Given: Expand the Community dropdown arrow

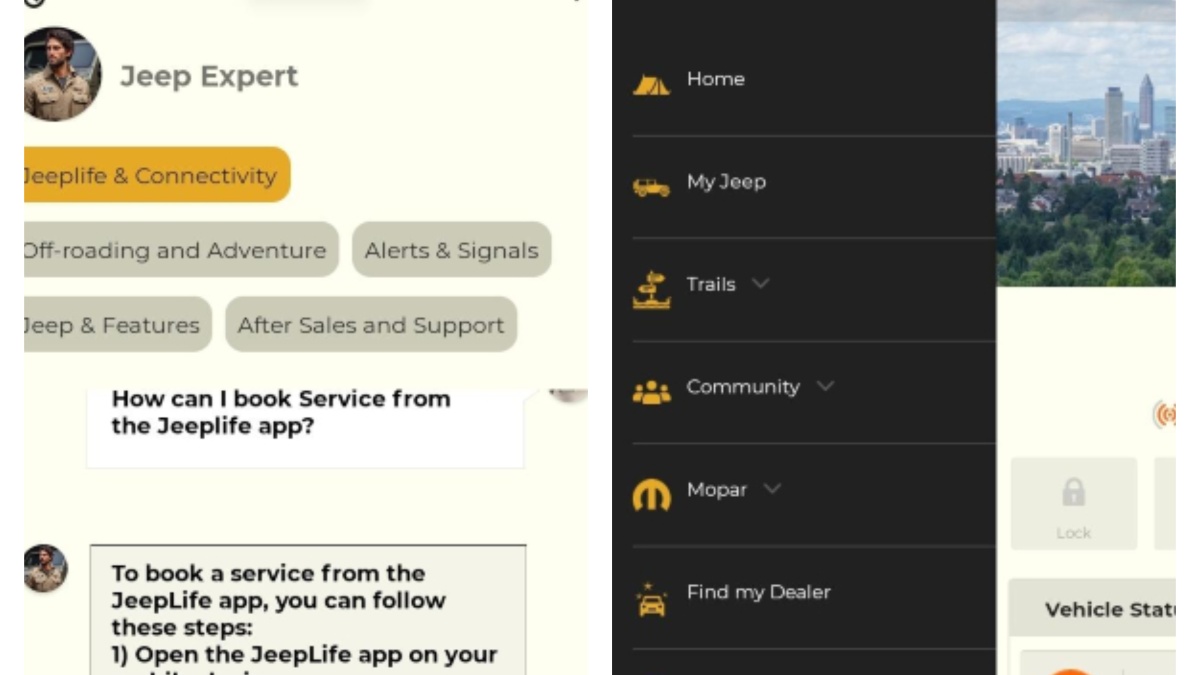Looking at the screenshot, I should 825,385.
